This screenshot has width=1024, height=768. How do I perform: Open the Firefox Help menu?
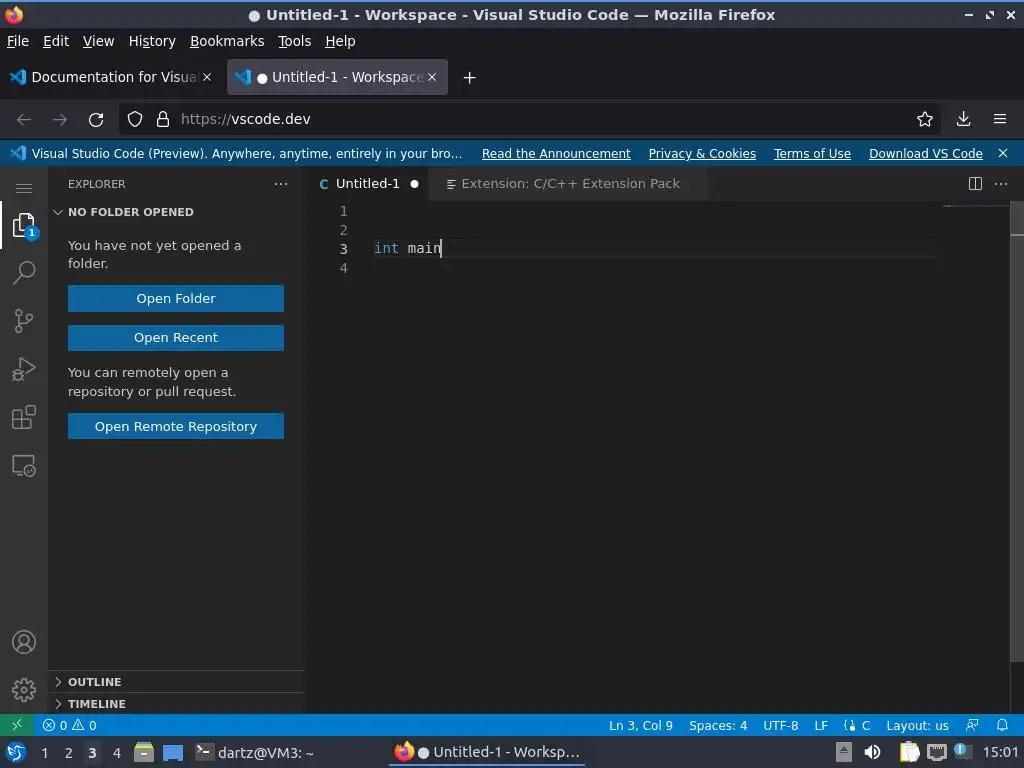[340, 41]
